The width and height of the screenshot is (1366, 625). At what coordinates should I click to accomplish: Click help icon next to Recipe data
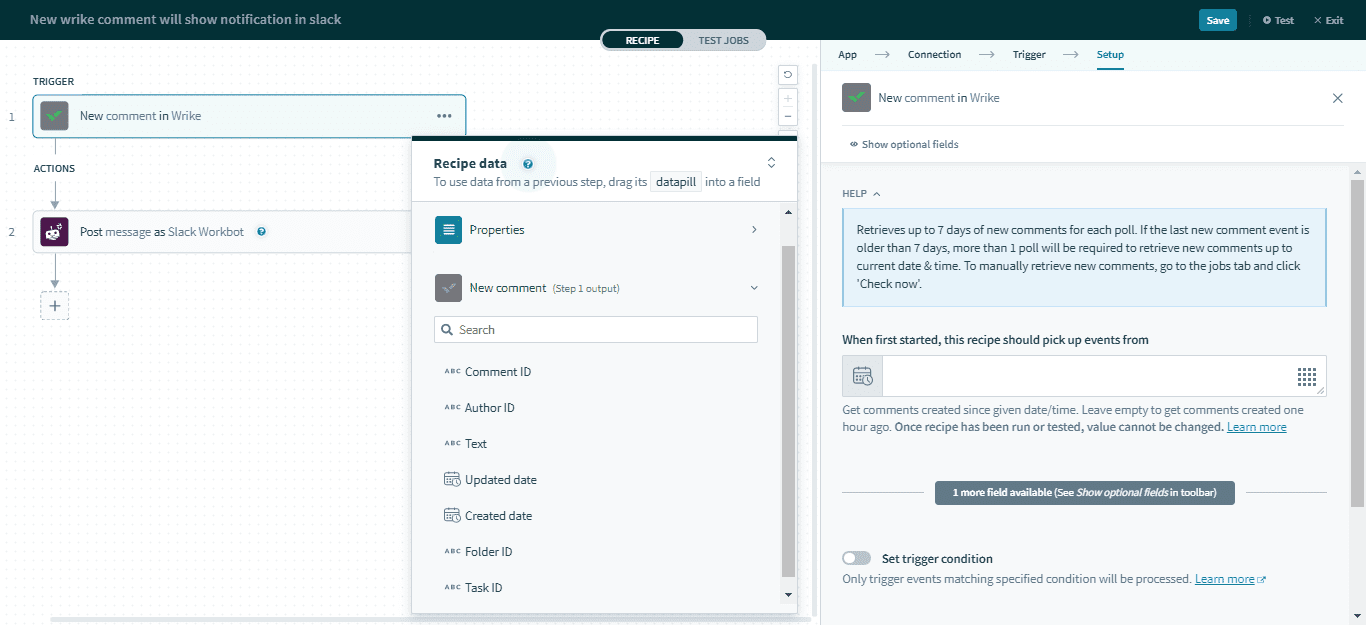527,164
